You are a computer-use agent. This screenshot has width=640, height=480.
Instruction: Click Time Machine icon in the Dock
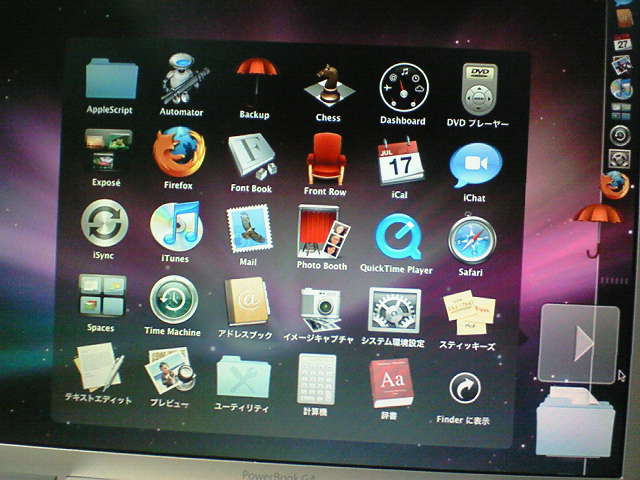pos(620,135)
